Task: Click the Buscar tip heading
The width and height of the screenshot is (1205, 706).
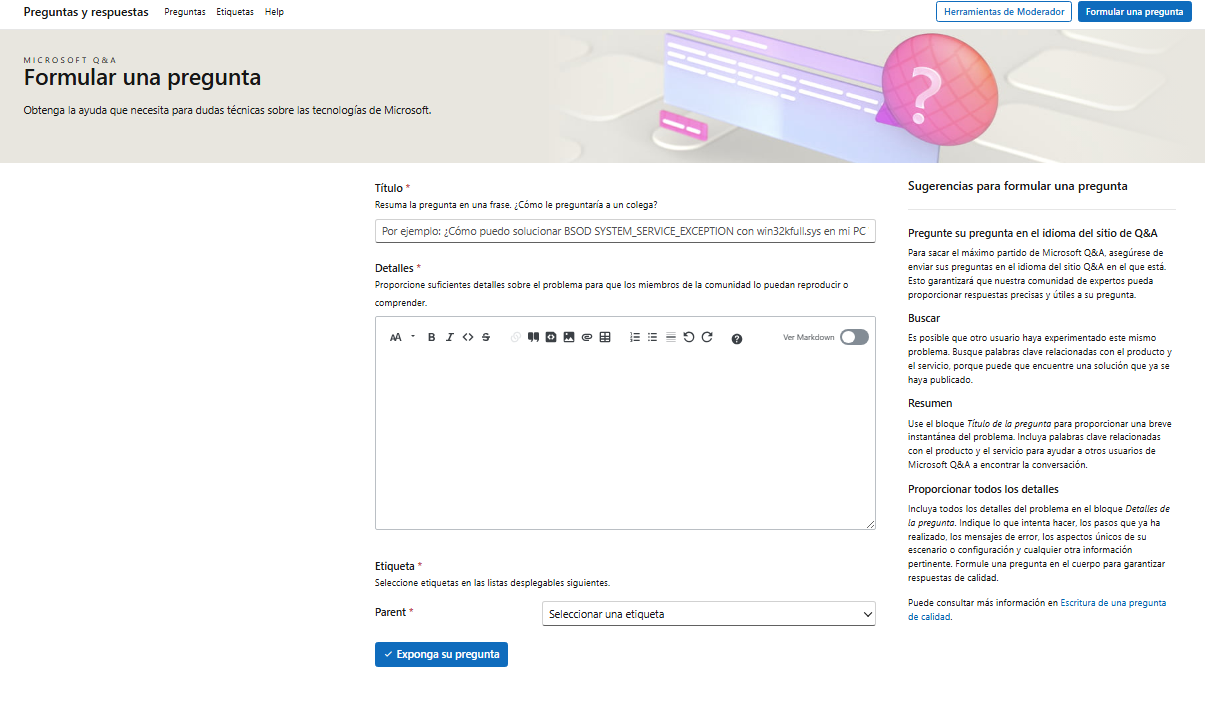Action: (x=923, y=318)
